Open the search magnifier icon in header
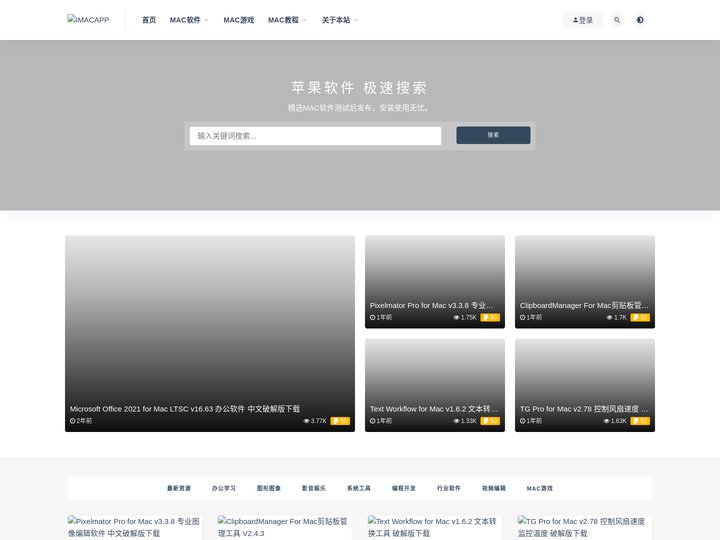Screen dimensions: 720x540 click(x=617, y=20)
